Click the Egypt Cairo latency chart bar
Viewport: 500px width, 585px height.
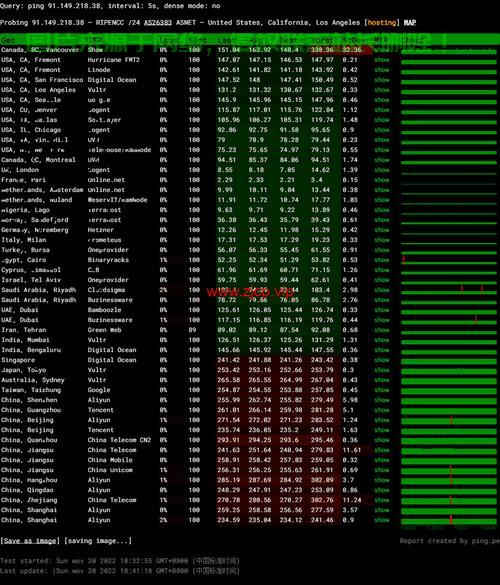[x=449, y=260]
